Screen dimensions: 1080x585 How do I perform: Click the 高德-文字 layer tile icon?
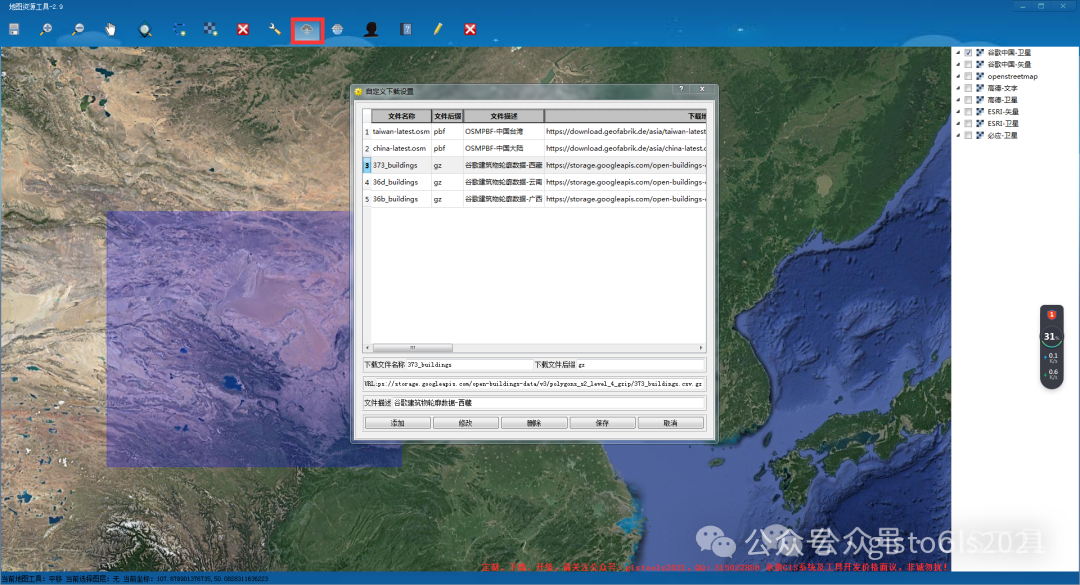click(x=979, y=88)
